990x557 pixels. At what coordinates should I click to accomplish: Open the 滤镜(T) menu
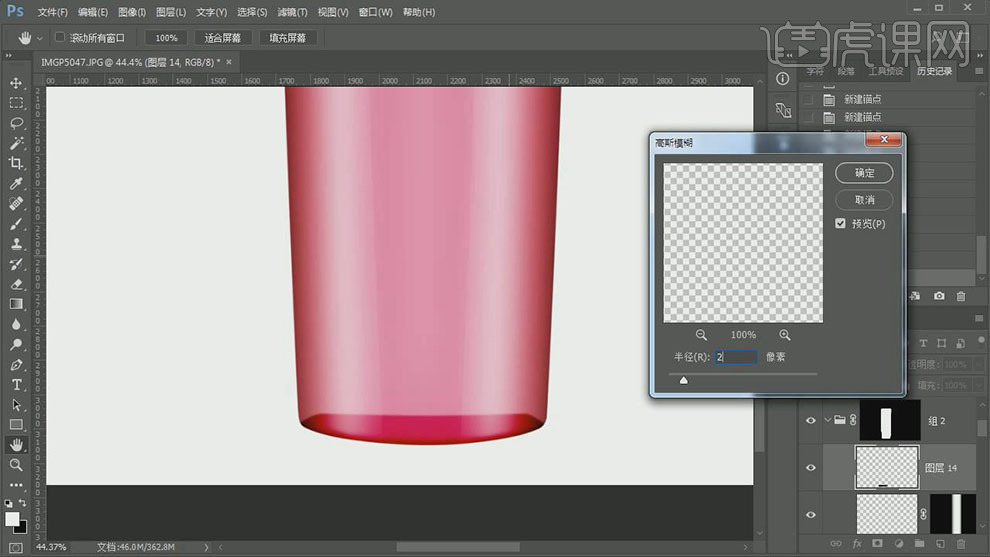(x=292, y=12)
